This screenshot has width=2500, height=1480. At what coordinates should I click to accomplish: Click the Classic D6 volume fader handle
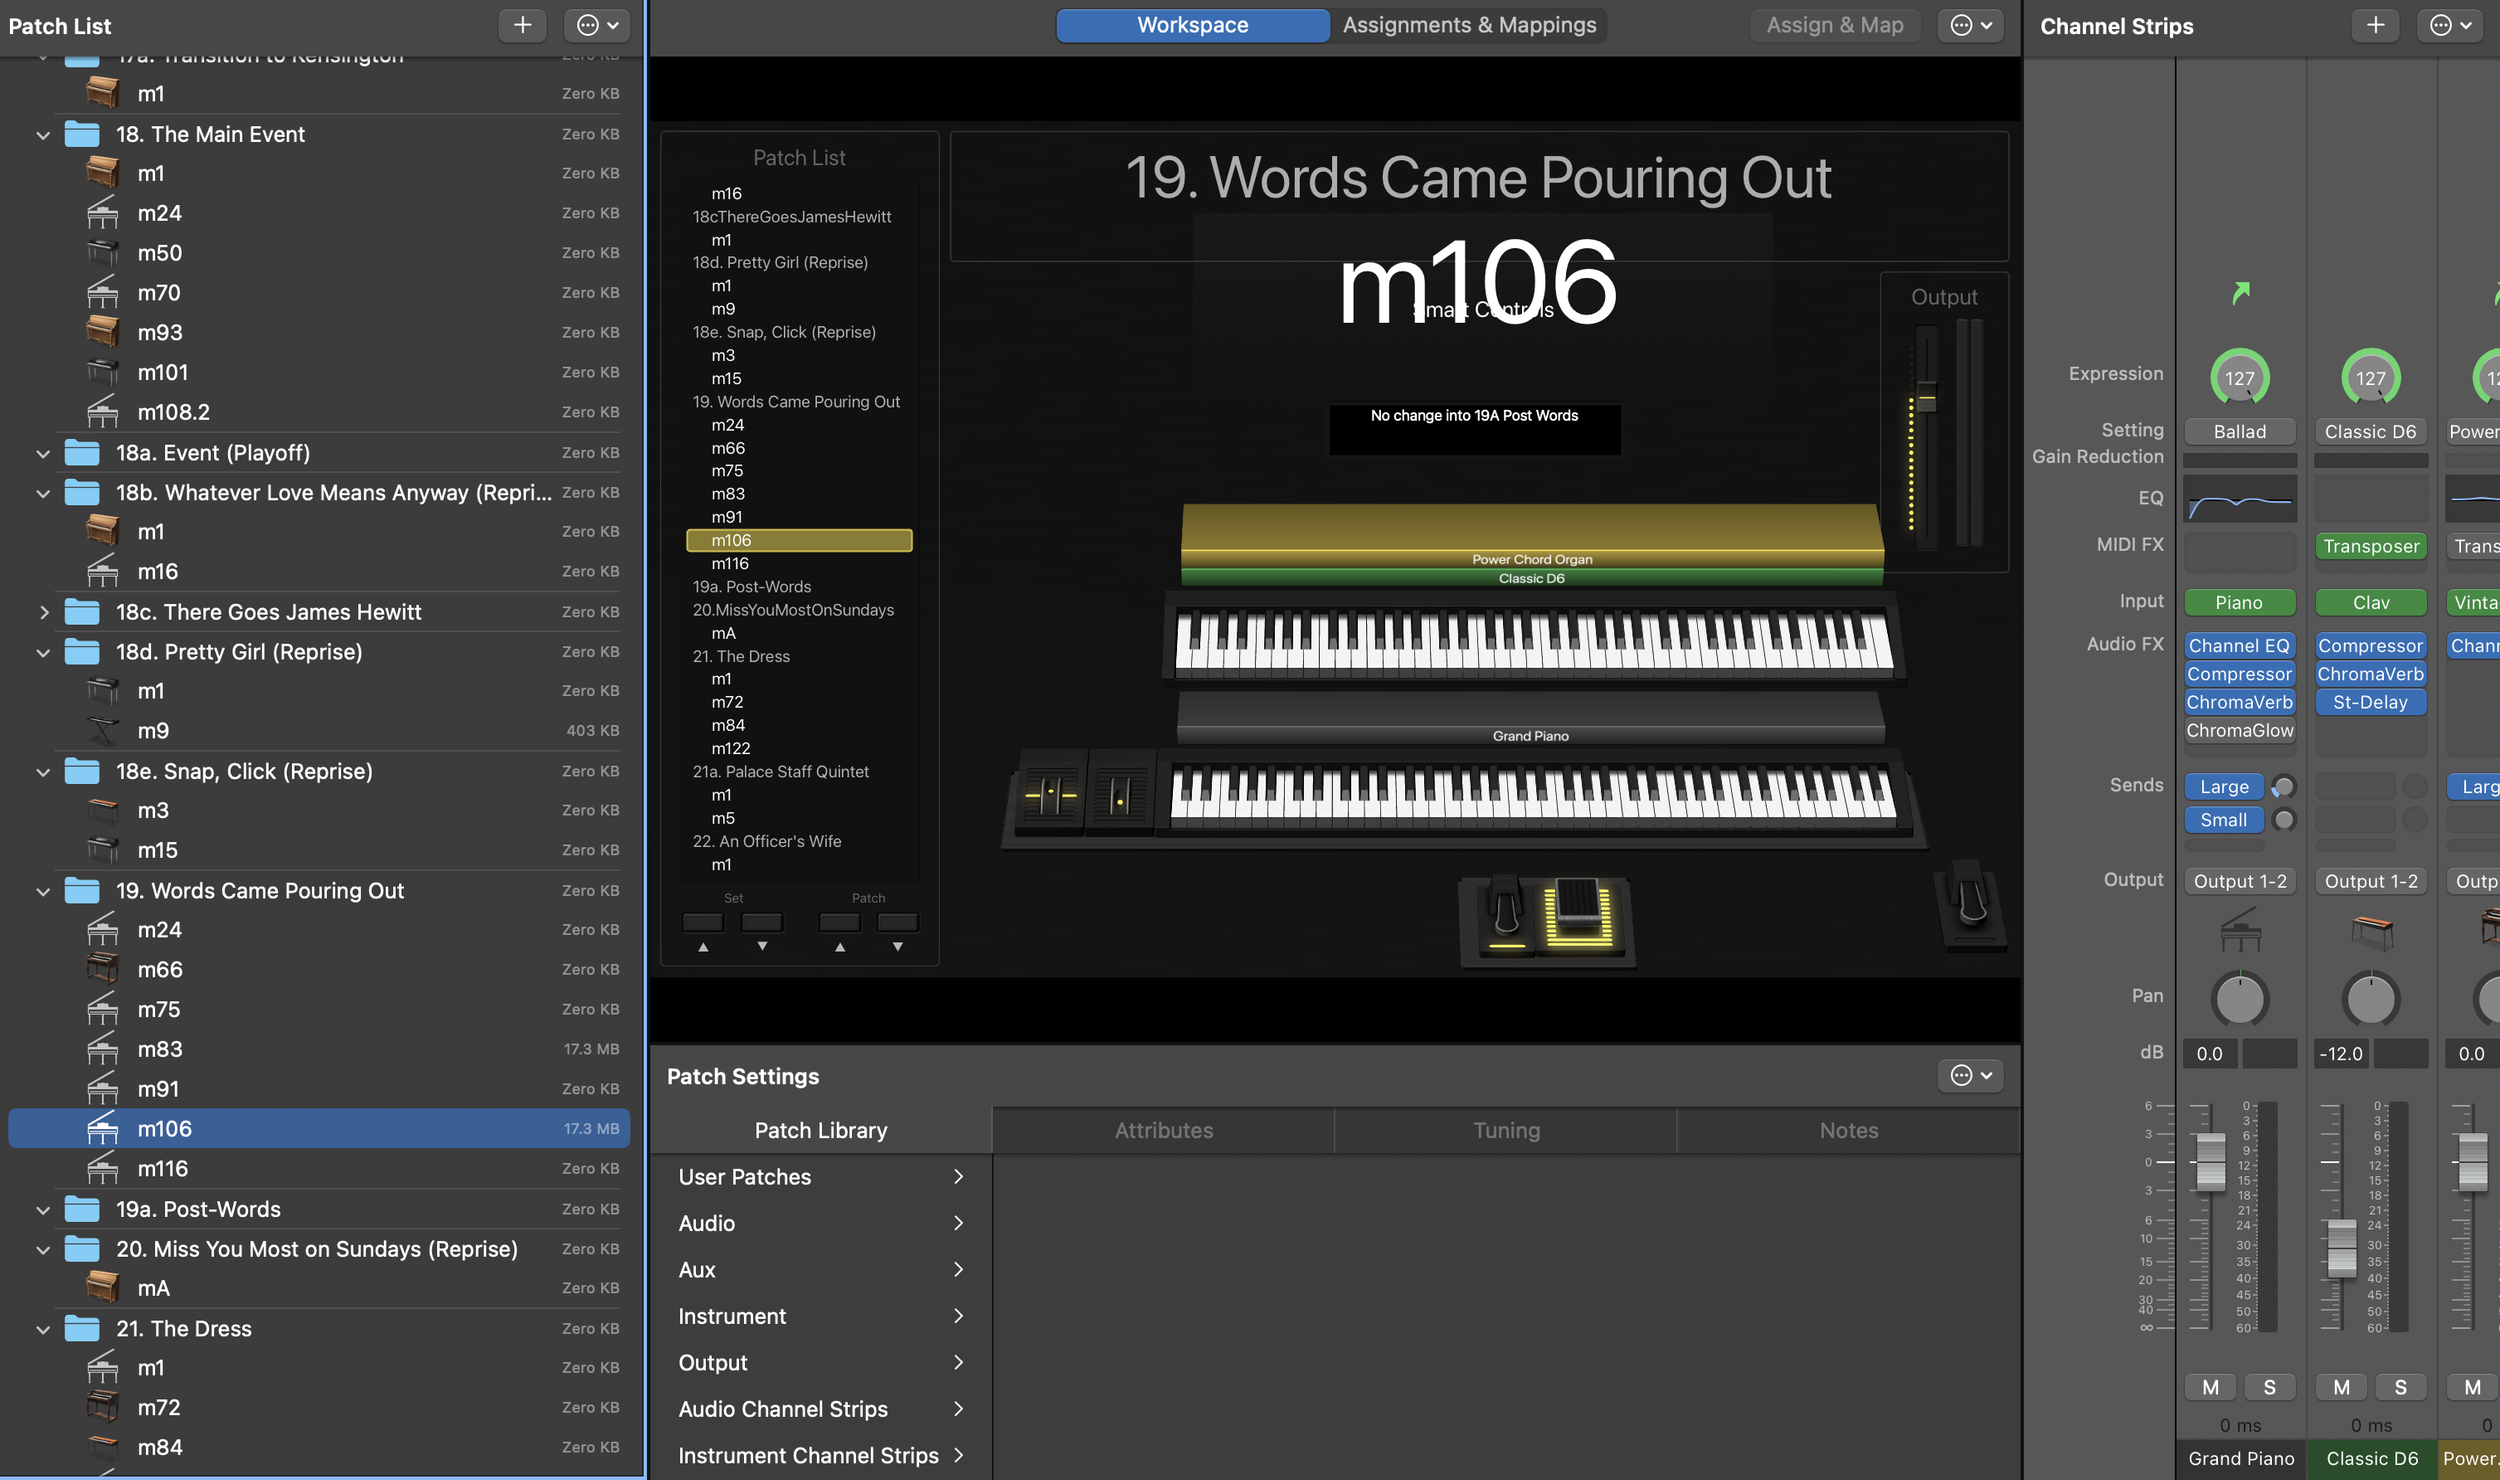click(x=2341, y=1247)
